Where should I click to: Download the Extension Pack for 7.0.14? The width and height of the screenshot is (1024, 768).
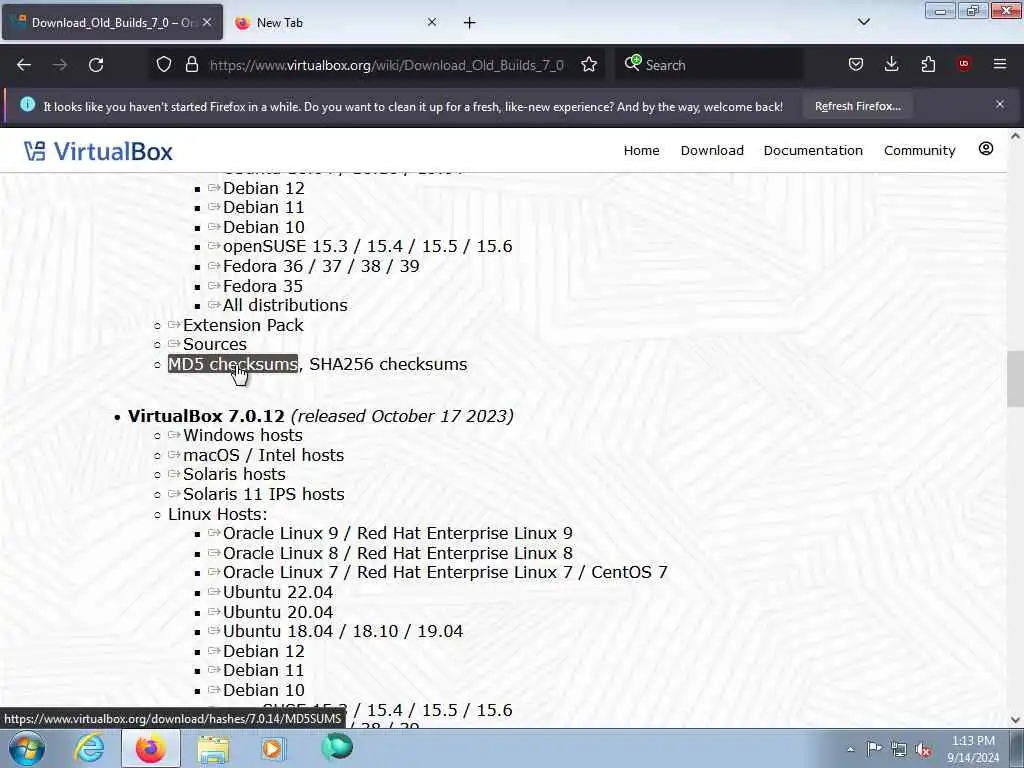(x=243, y=325)
